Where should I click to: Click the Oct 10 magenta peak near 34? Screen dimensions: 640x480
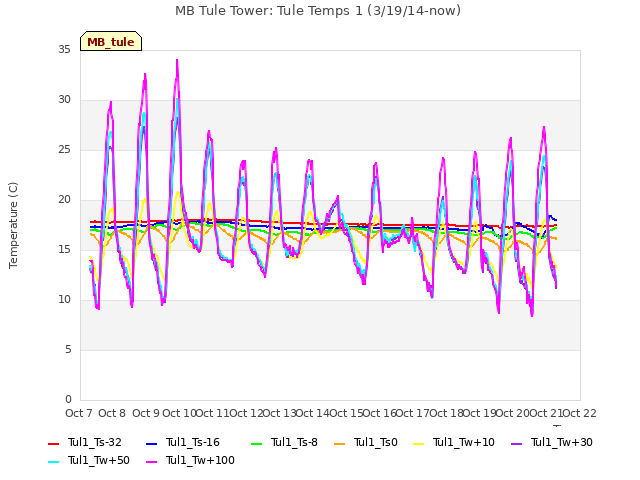177,61
